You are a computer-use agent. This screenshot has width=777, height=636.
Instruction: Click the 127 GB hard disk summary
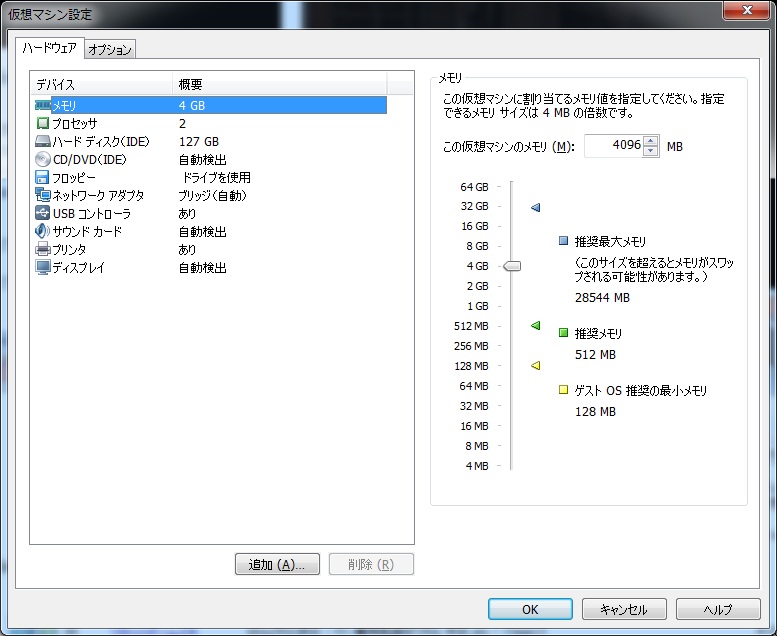pos(199,142)
